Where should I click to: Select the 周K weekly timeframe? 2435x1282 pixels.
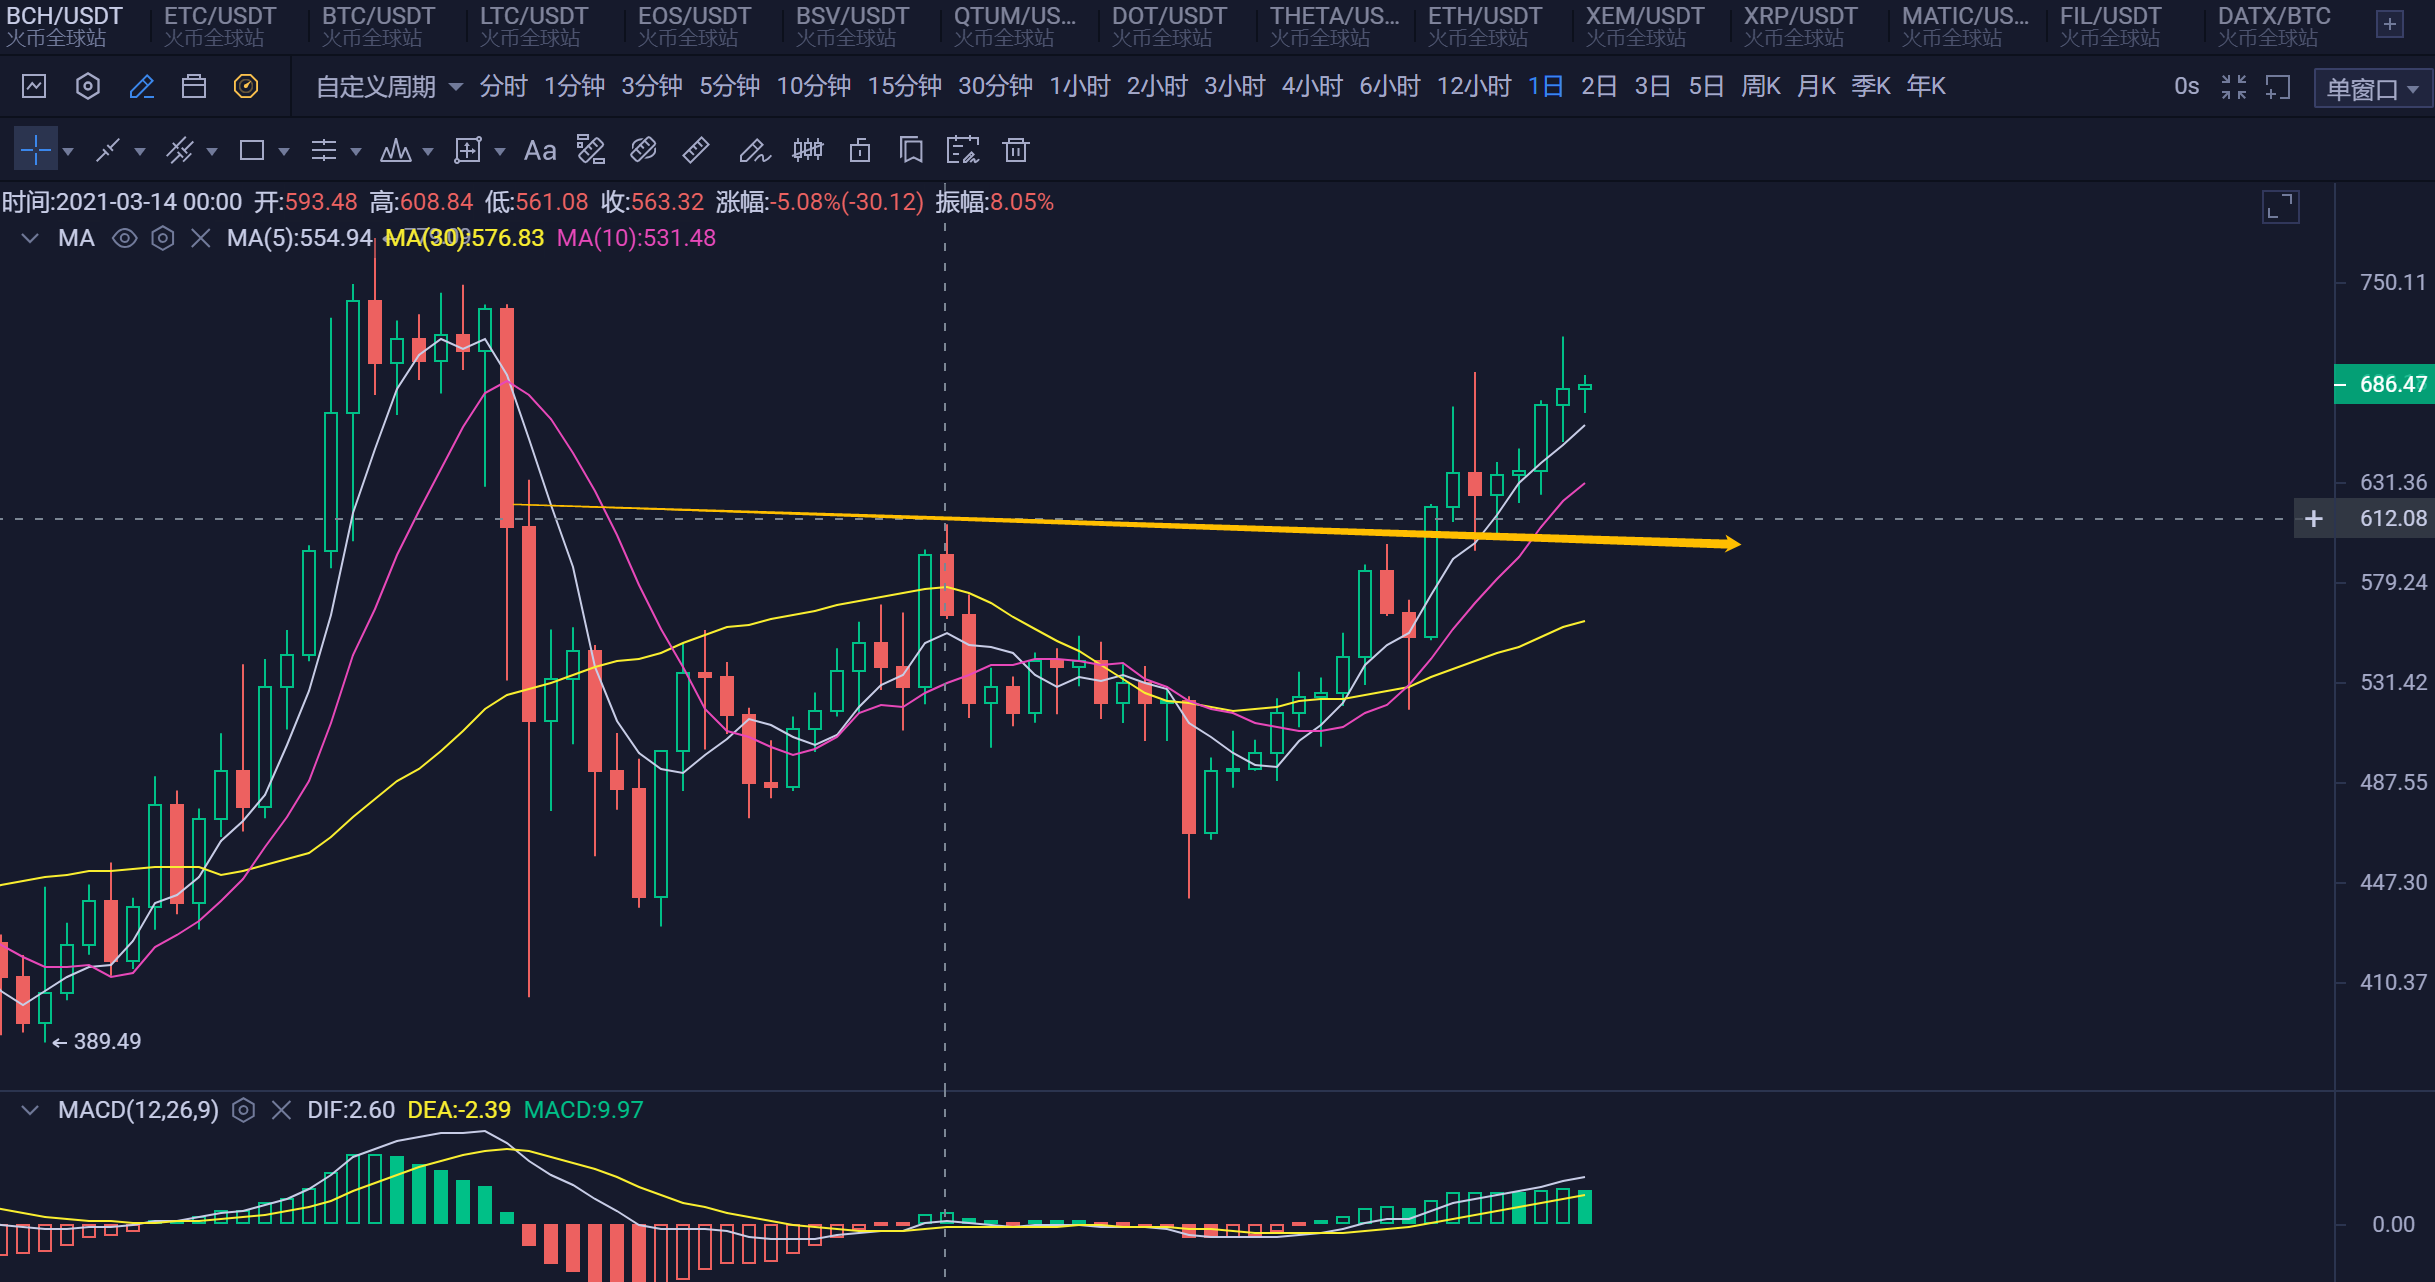coord(1761,87)
